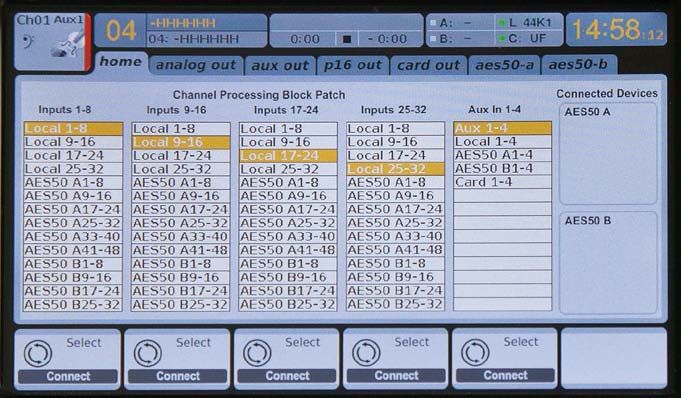Viewport: 681px width, 398px height.
Task: Click Connect button below Aux In 1-4
Action: coord(506,375)
